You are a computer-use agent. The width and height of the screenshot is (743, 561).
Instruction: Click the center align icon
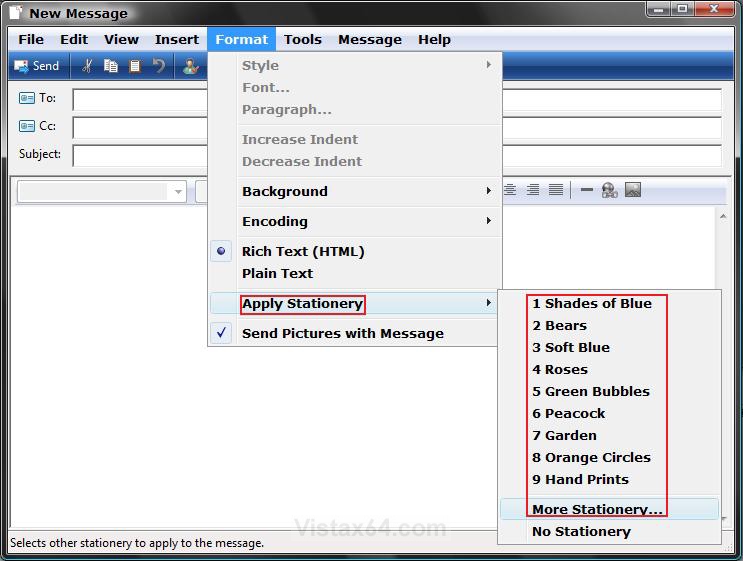point(510,190)
